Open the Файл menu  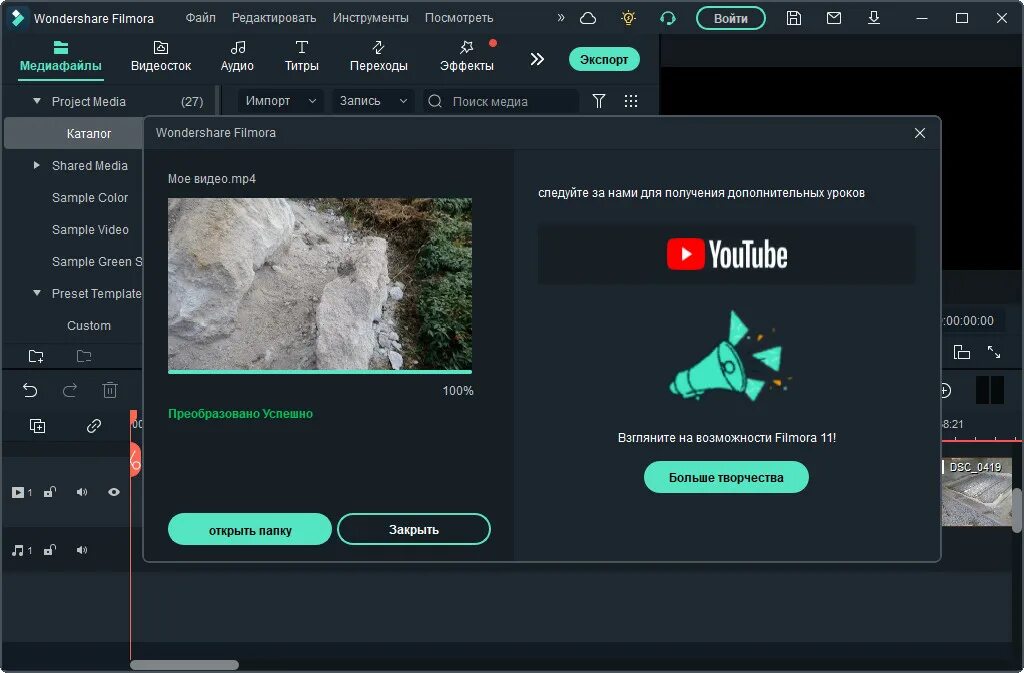pos(199,17)
